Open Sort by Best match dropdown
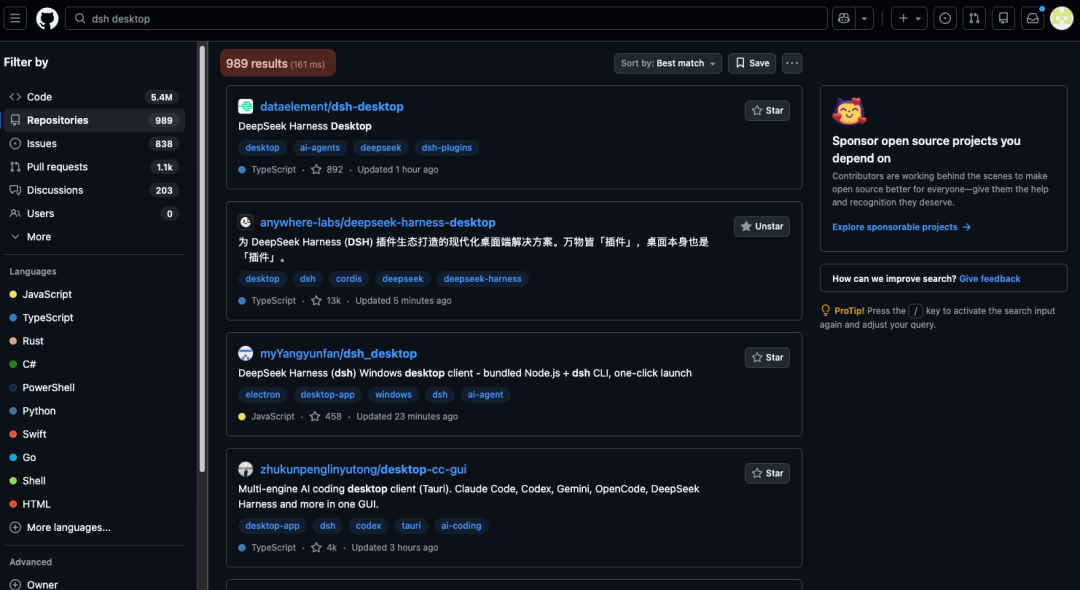Screen dimensions: 1080x590 point(667,63)
